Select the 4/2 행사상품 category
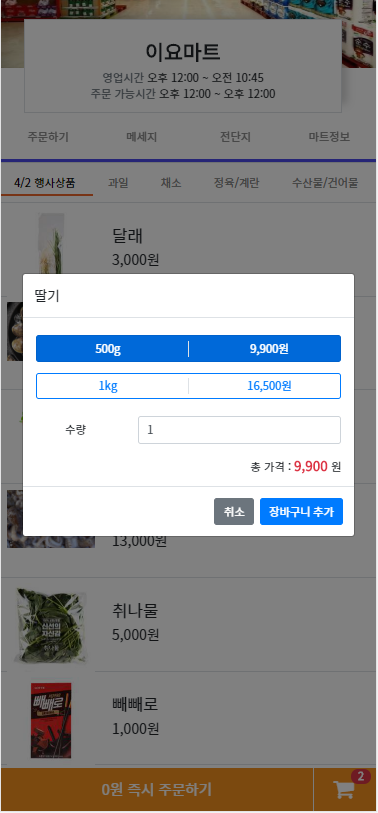Image resolution: width=378 pixels, height=813 pixels. 45,183
